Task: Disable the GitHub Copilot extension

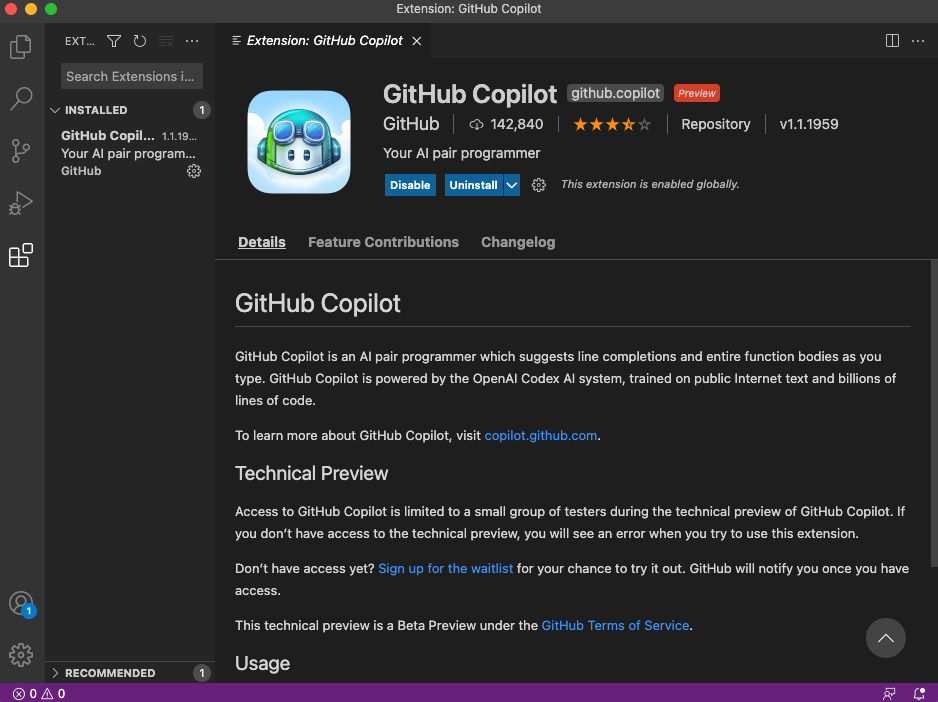Action: 410,185
